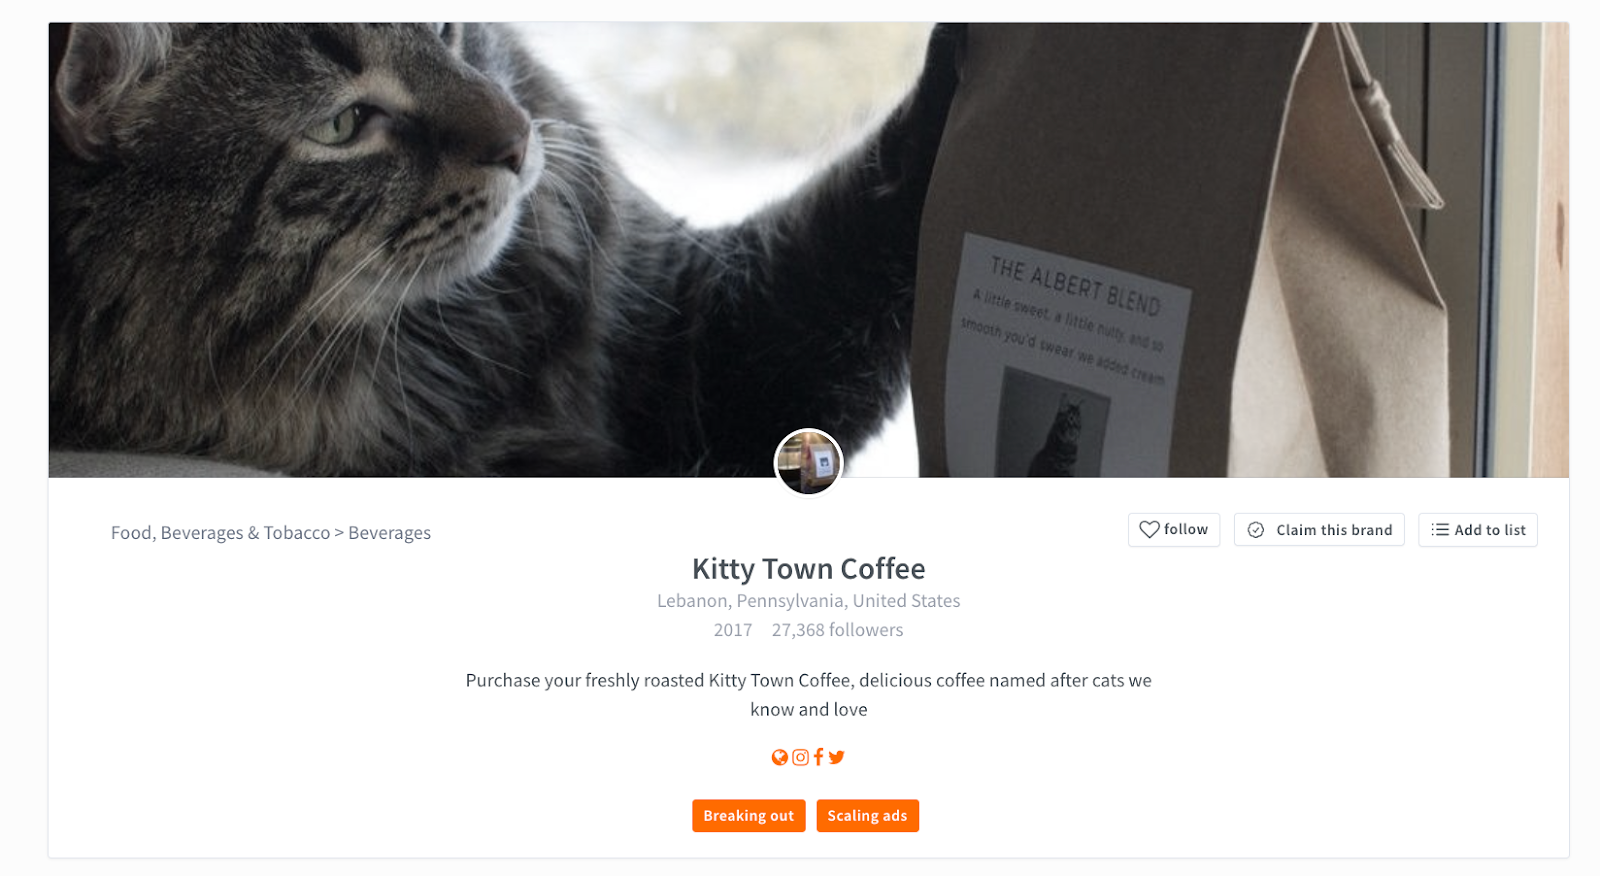Click the Albert Blend label in cover photo

(1074, 285)
